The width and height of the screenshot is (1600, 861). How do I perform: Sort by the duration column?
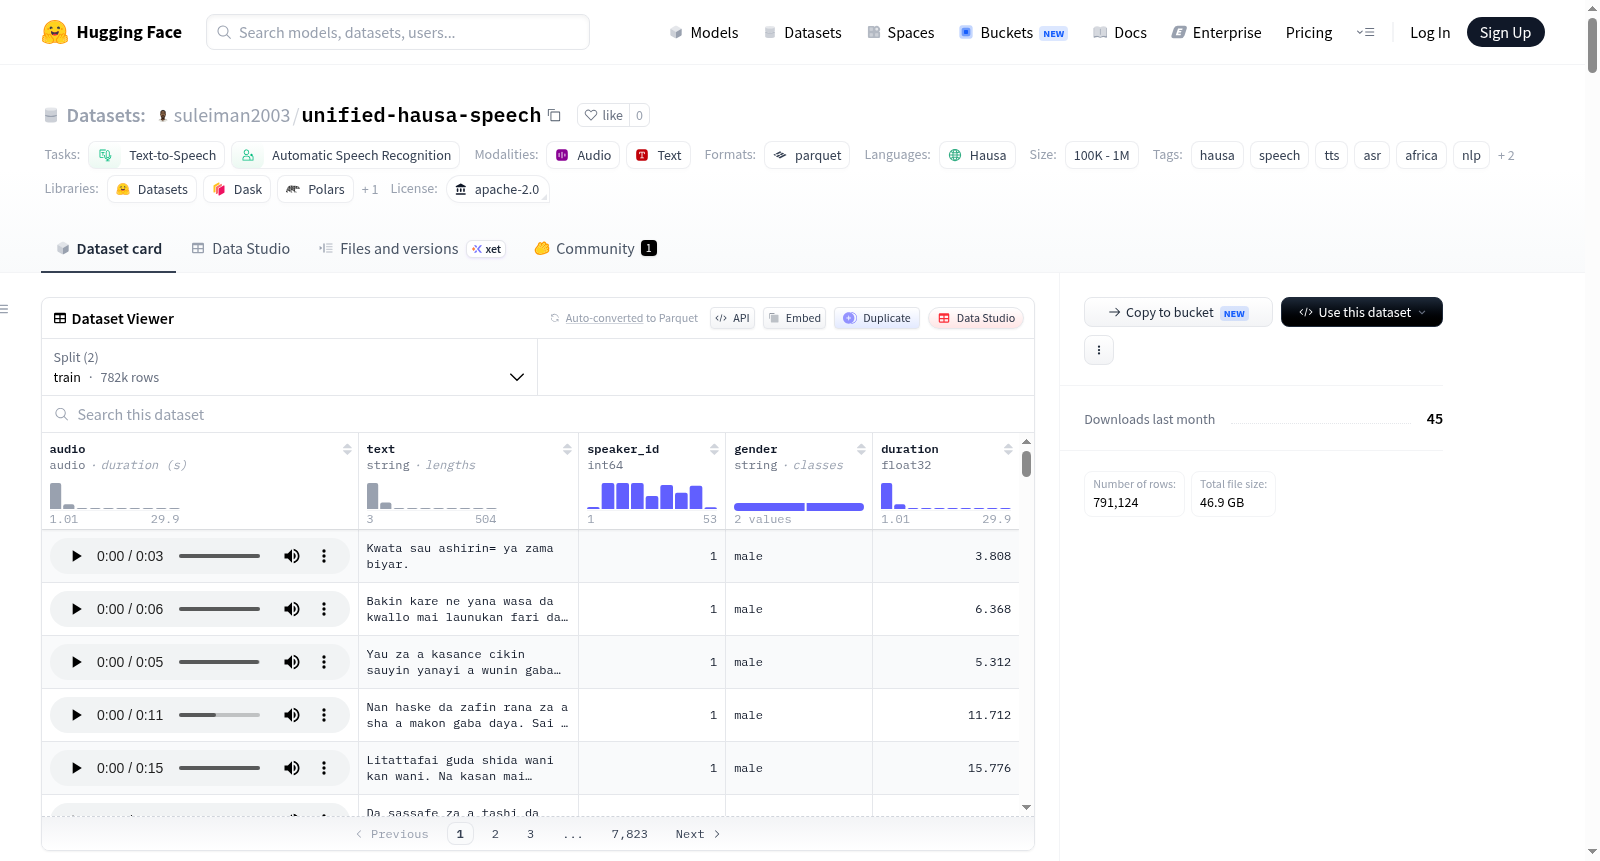pos(1008,450)
